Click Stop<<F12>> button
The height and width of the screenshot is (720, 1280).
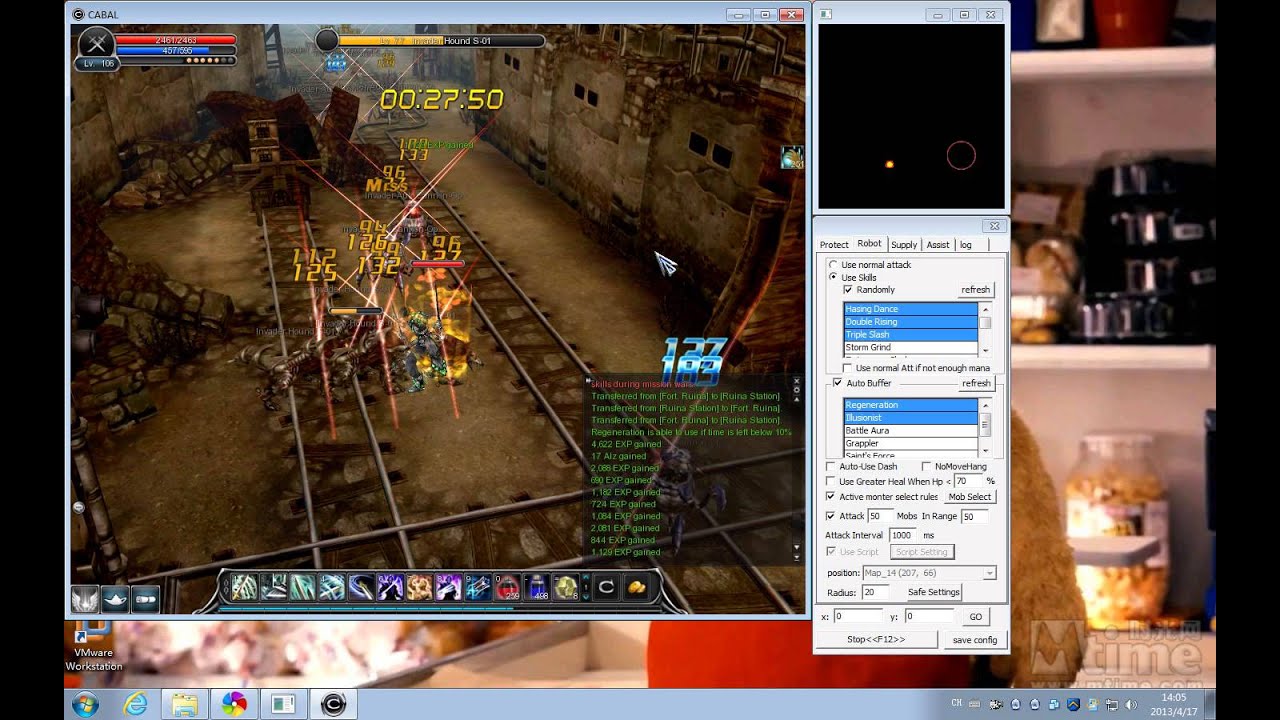click(x=876, y=640)
